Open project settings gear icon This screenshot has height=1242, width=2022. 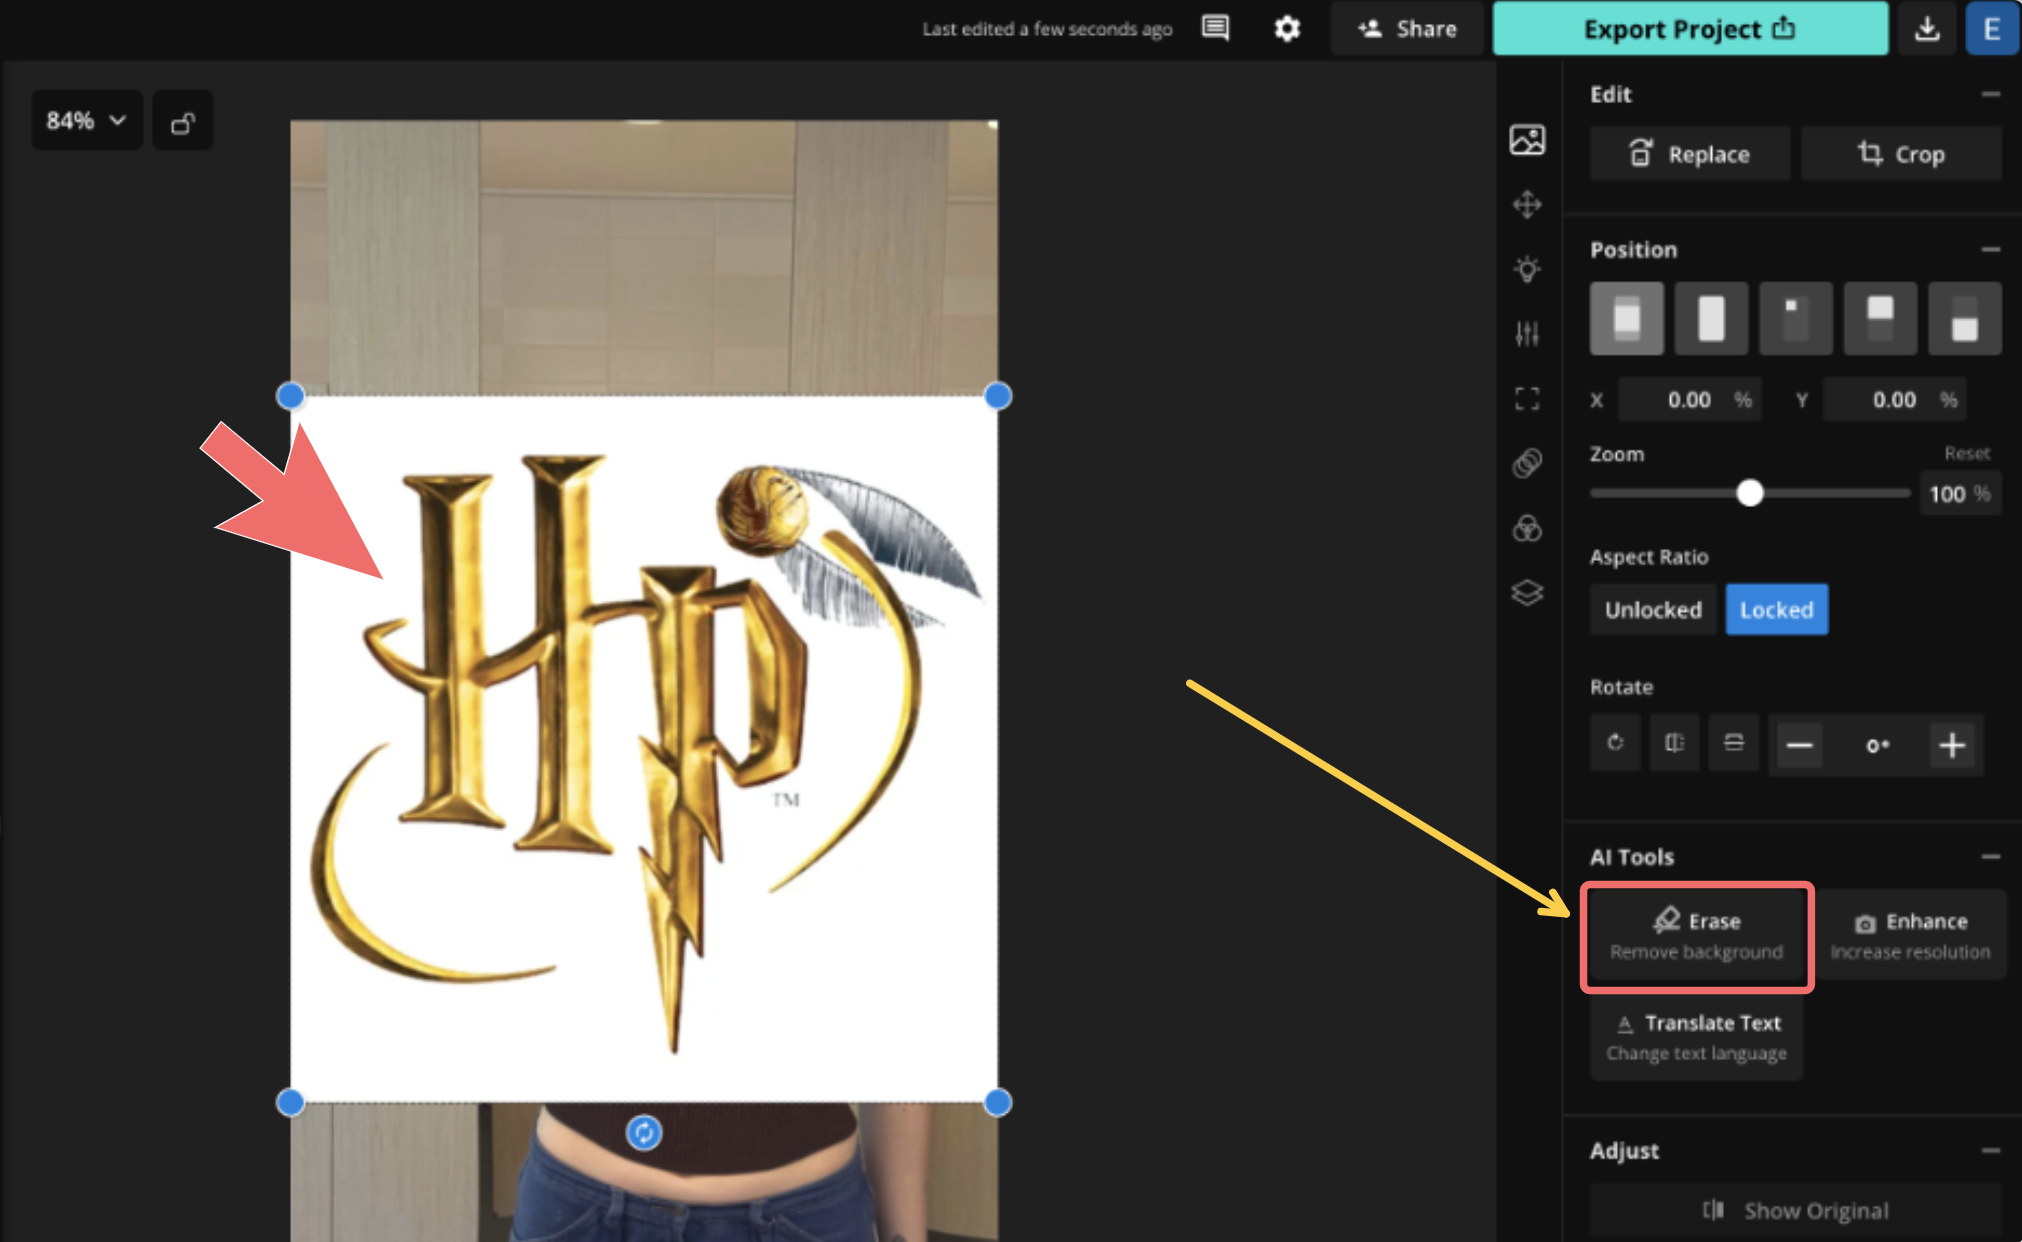(x=1287, y=28)
